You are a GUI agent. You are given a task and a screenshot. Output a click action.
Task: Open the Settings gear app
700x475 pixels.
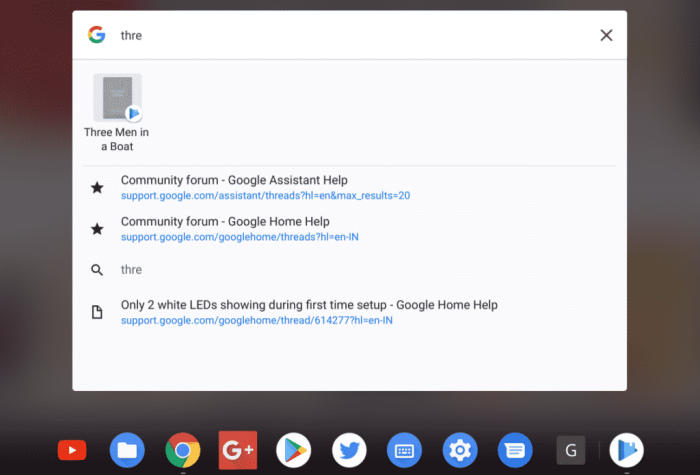point(460,450)
